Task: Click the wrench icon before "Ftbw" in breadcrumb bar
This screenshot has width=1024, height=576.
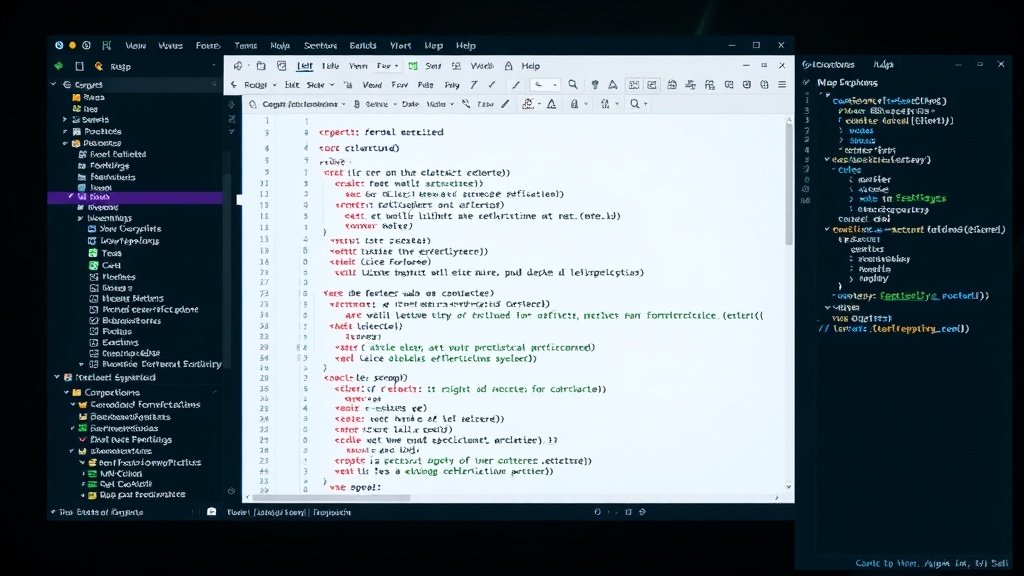Action: click(466, 104)
